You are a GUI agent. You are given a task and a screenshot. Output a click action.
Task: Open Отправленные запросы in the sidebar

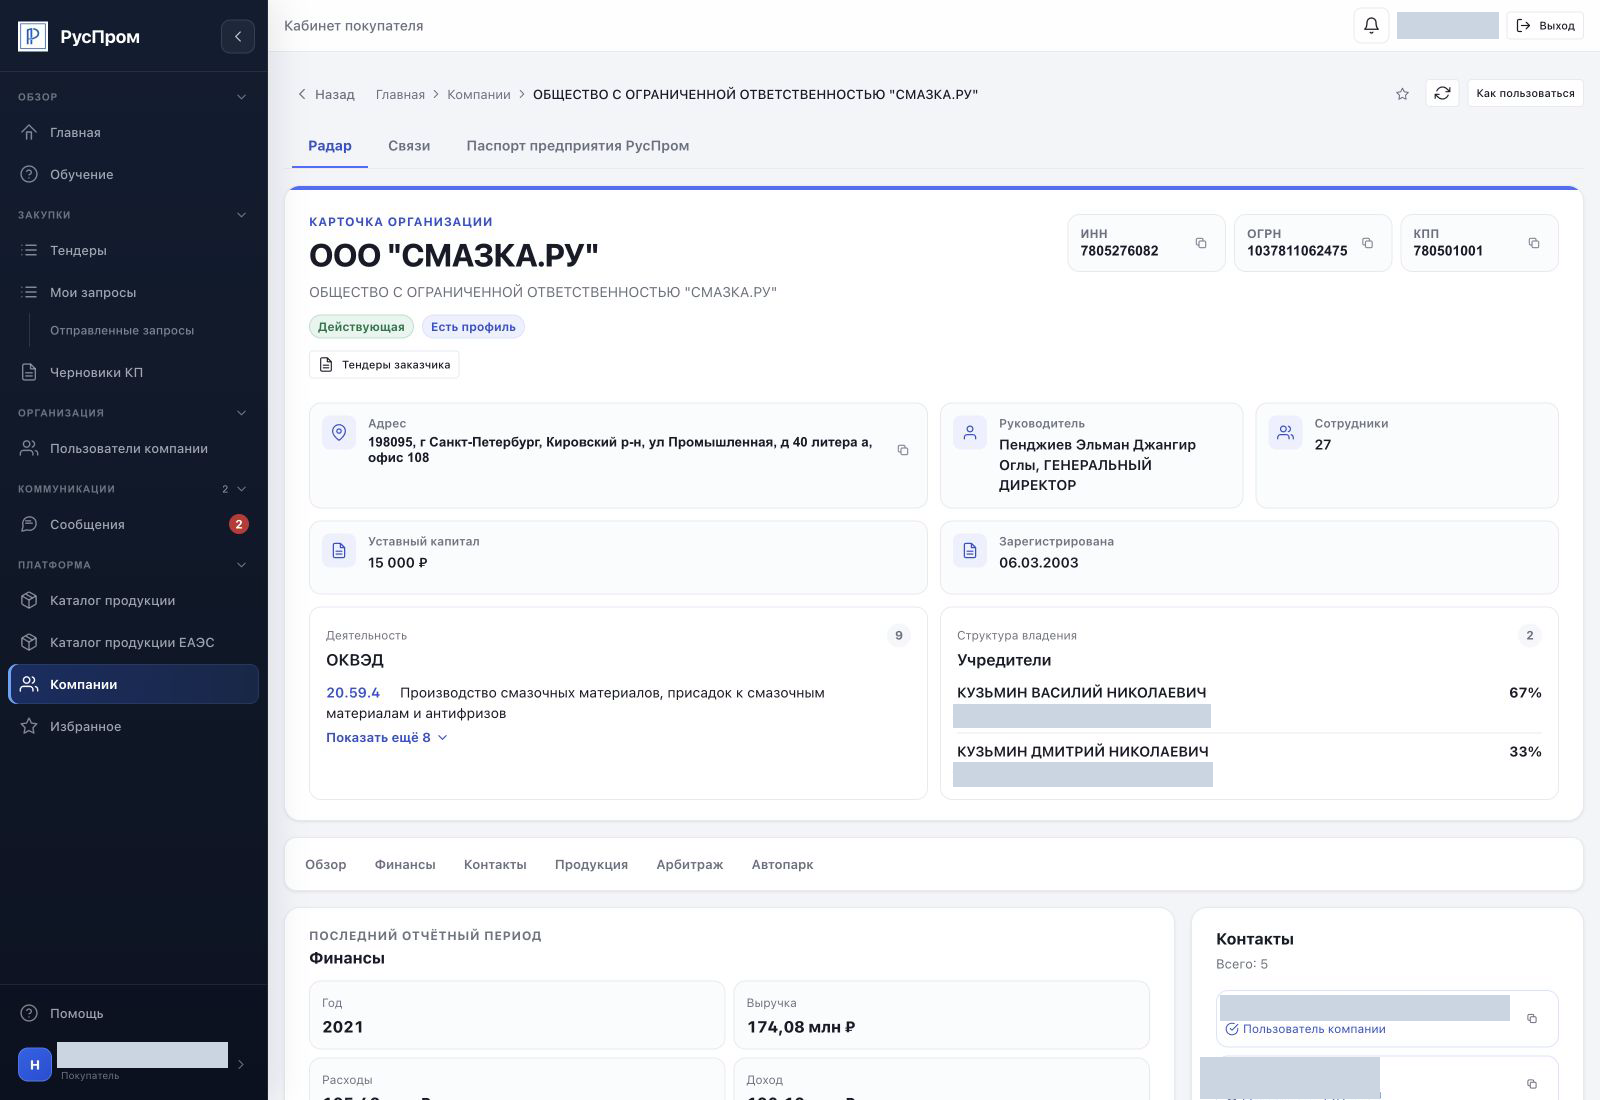click(122, 330)
